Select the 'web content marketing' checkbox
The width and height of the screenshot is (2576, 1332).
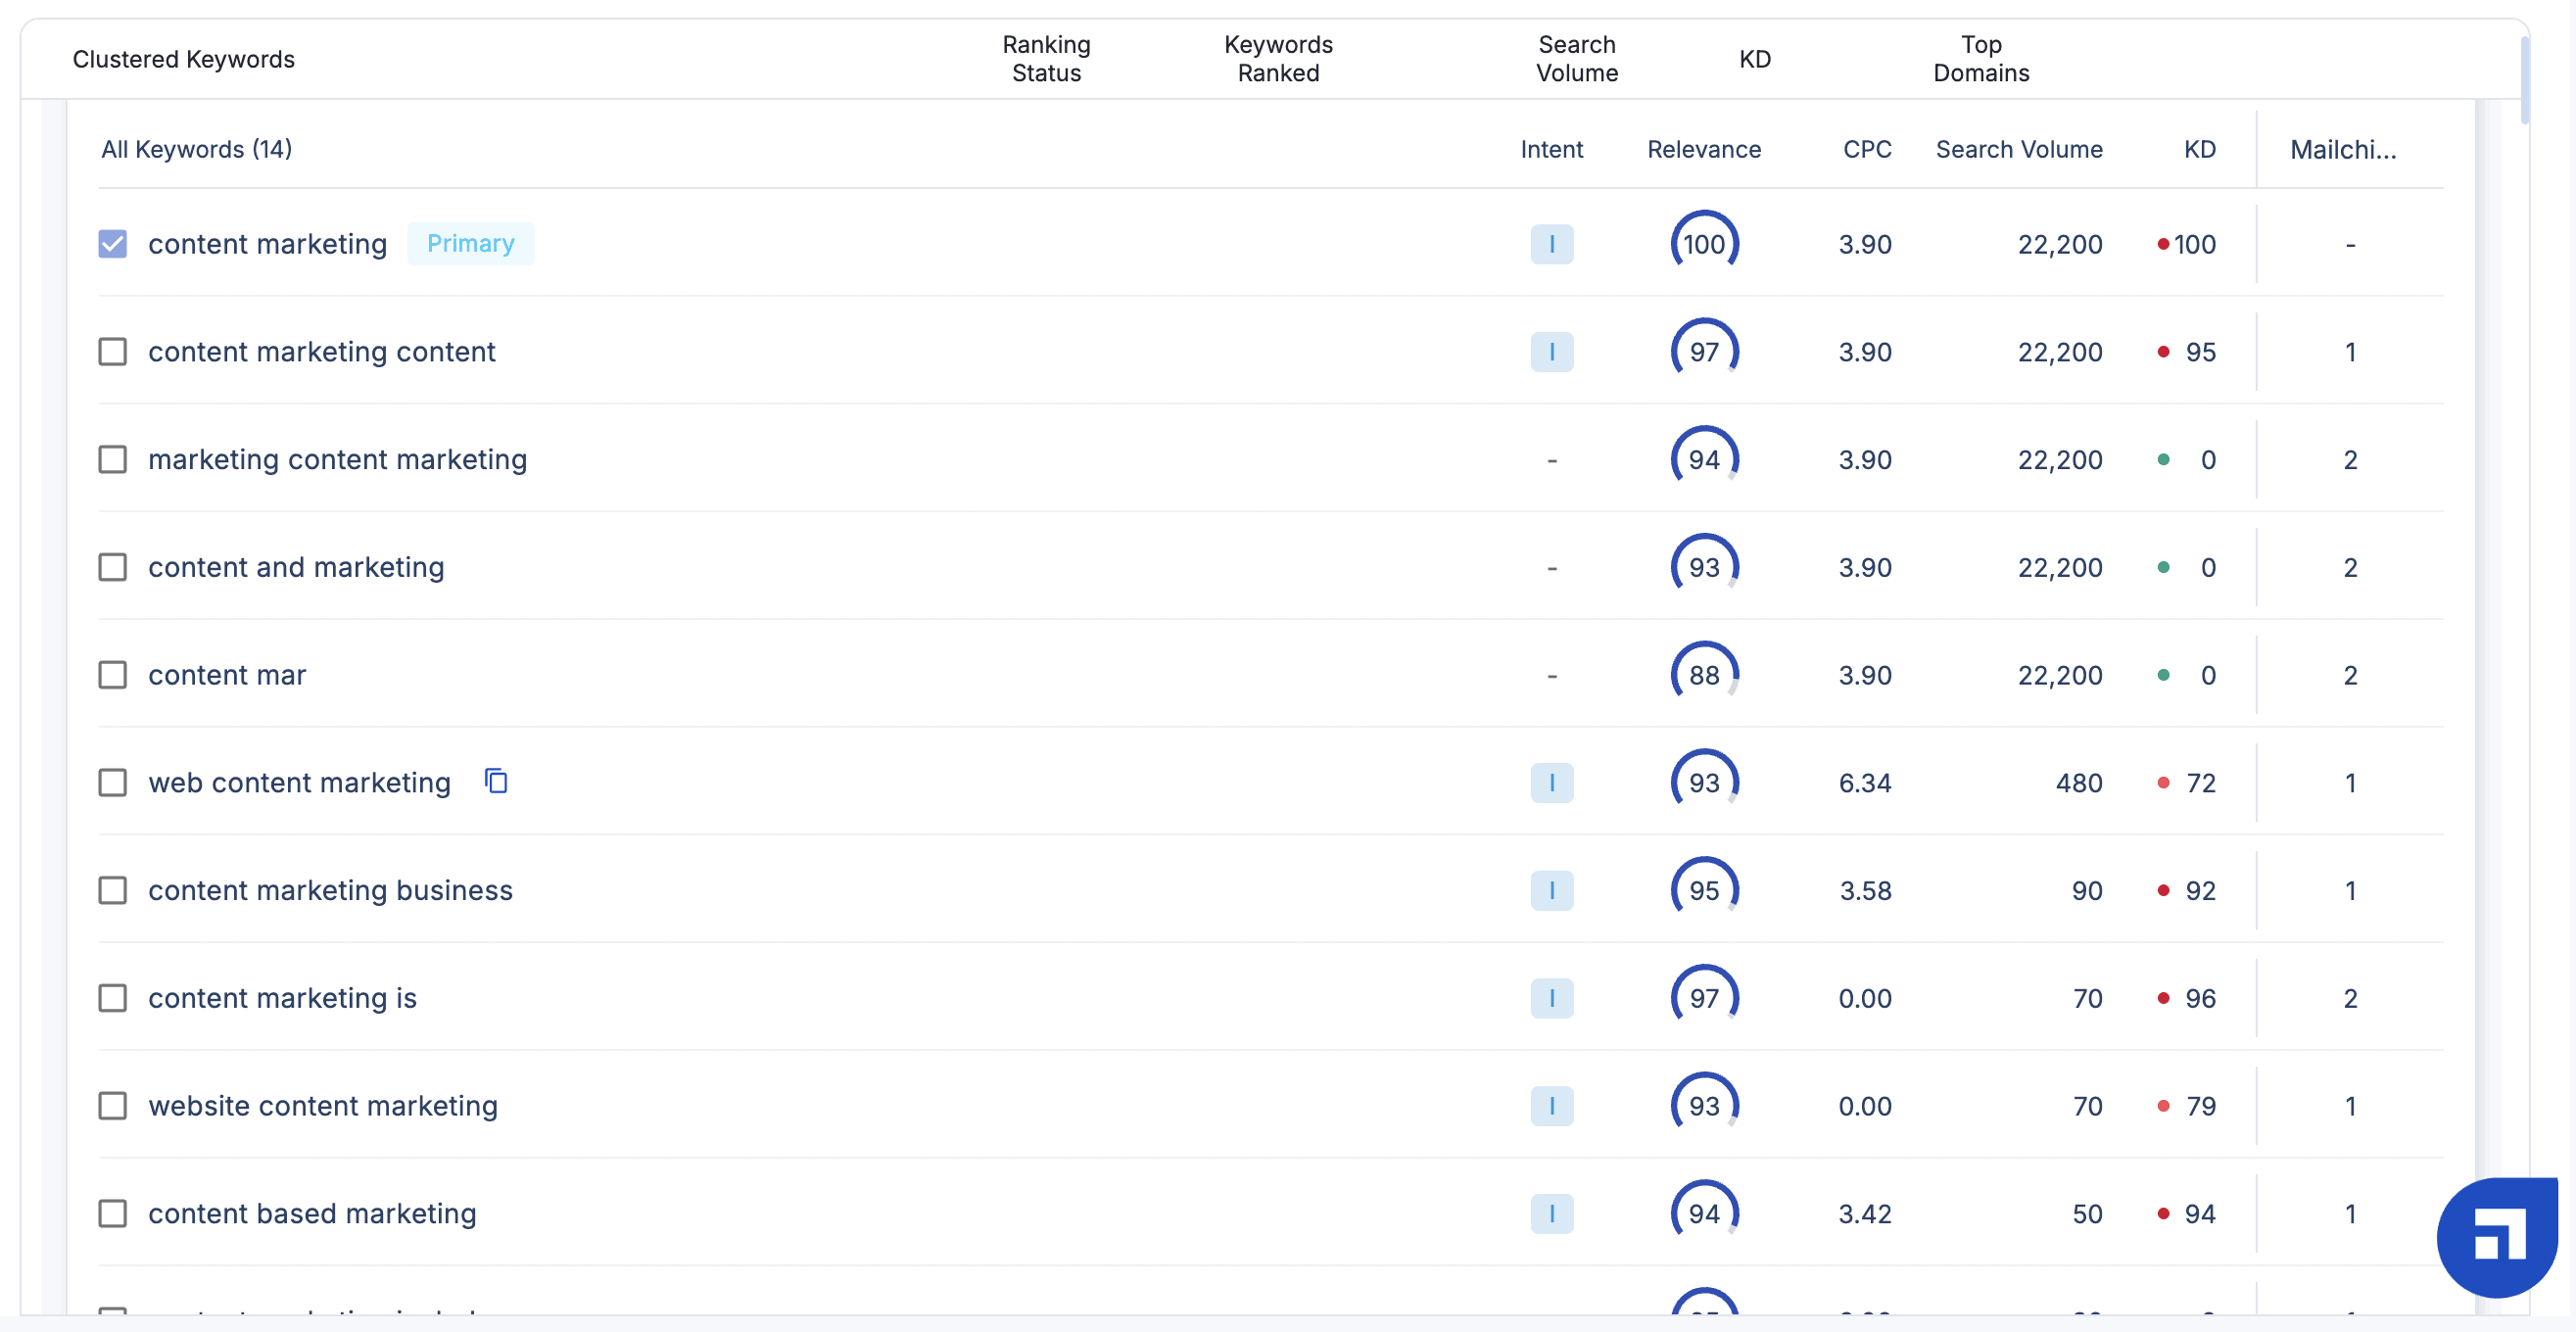113,783
